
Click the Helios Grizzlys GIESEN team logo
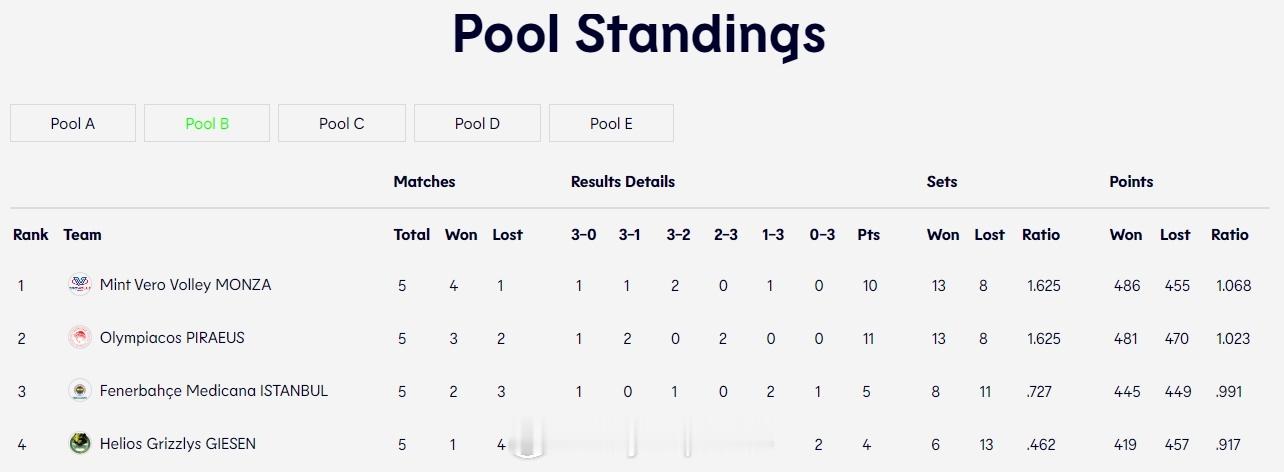tap(80, 443)
